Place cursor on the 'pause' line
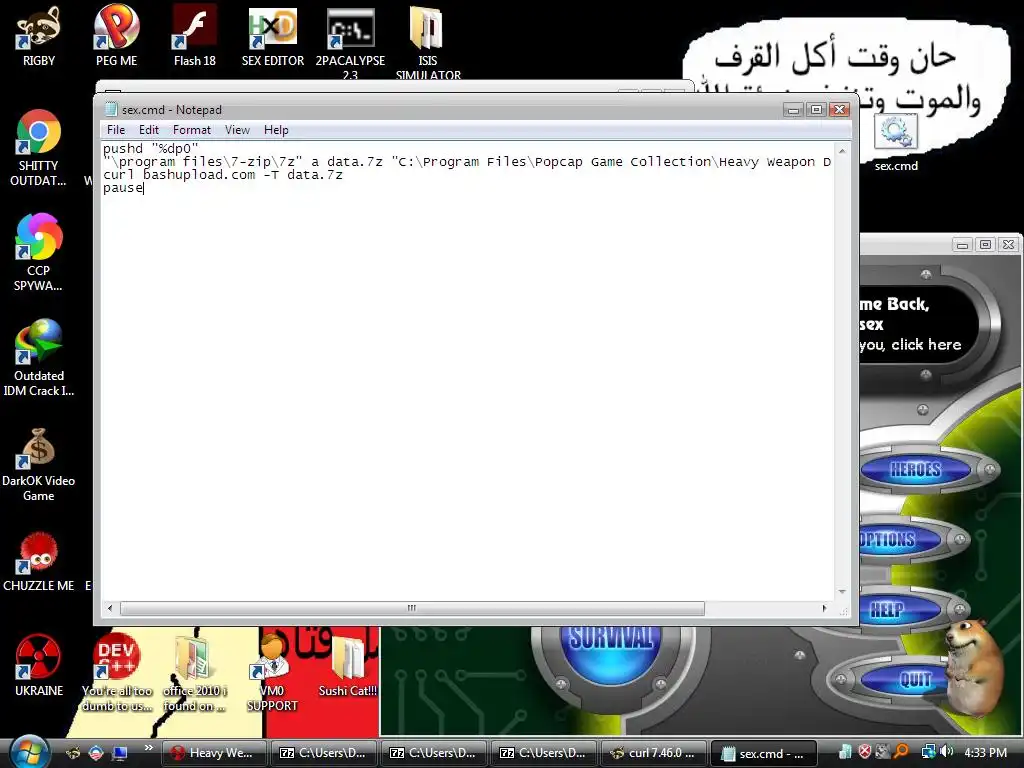The width and height of the screenshot is (1024, 768). (x=123, y=188)
